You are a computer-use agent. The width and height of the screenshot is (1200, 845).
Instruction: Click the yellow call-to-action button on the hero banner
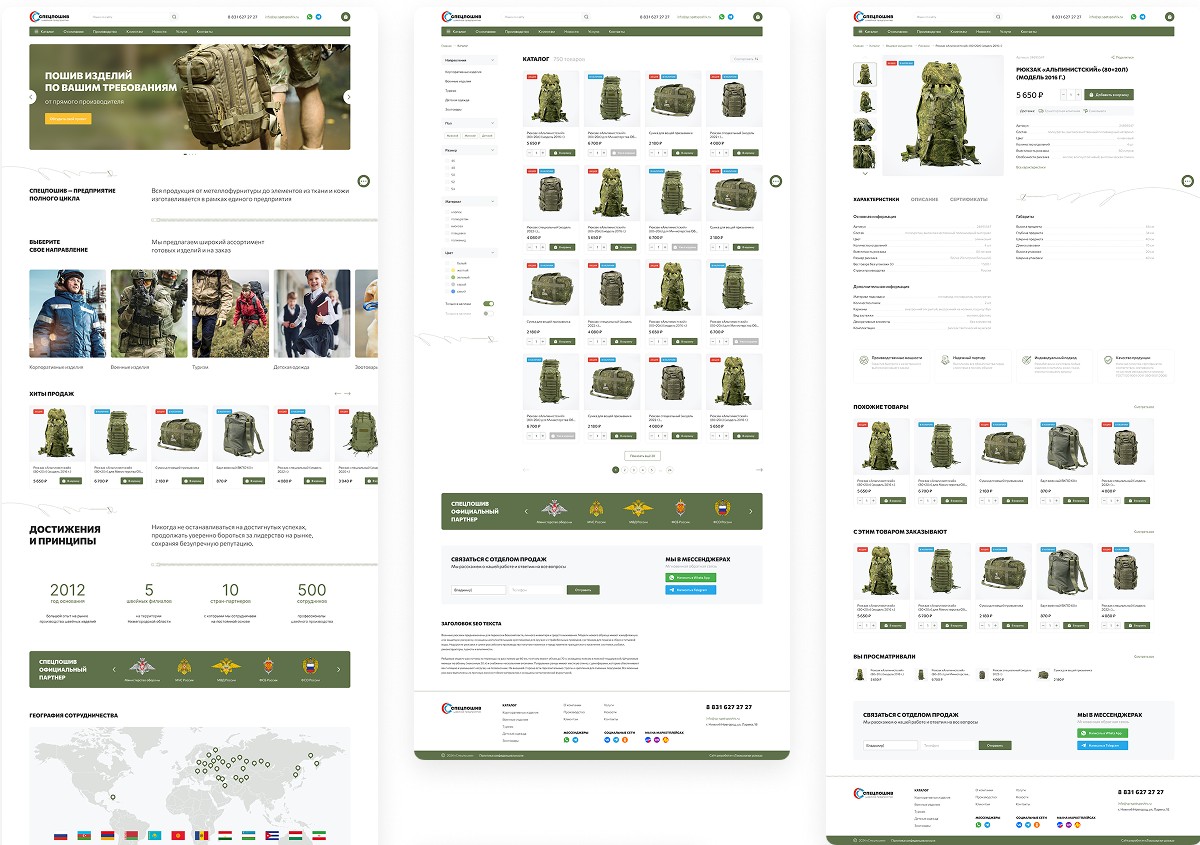[67, 118]
